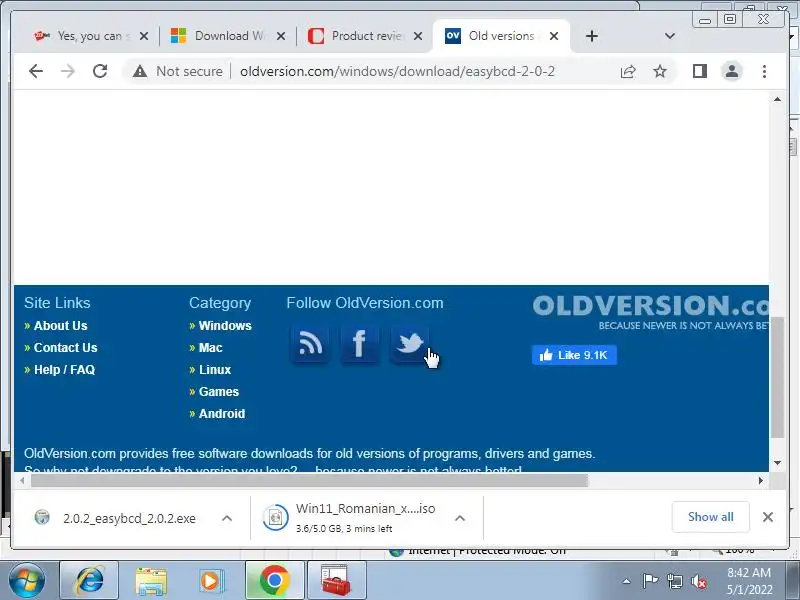Viewport: 800px width, 600px height.
Task: Open Windows Explorer from the taskbar
Action: point(151,581)
